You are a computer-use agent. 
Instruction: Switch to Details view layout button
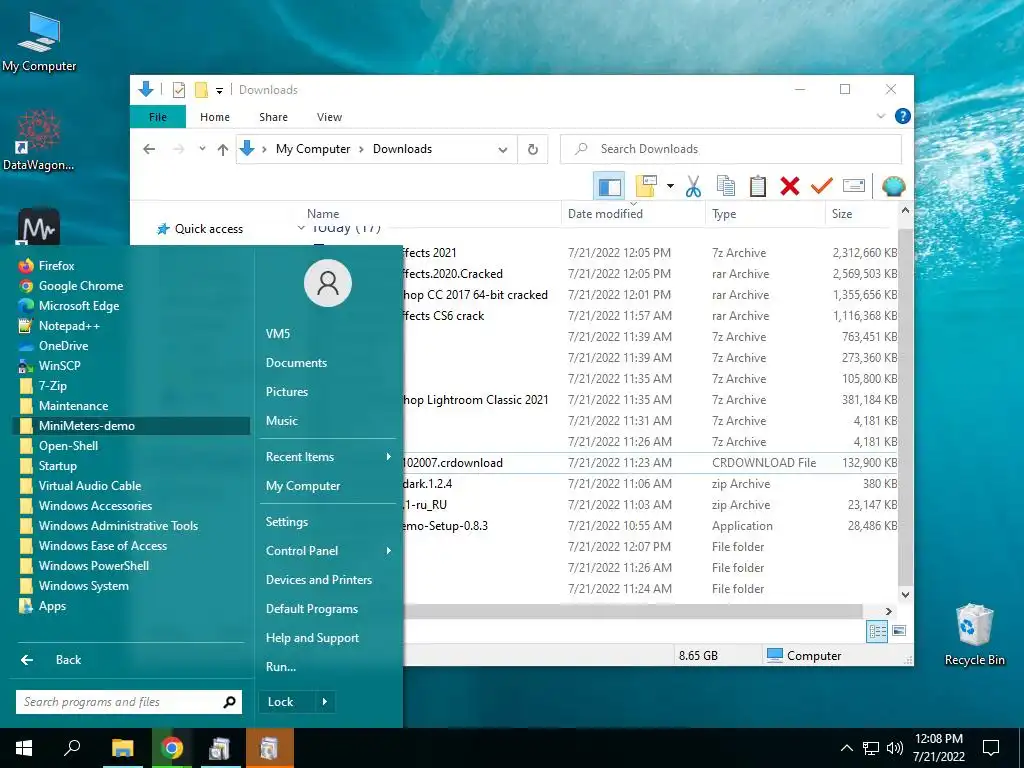[x=877, y=631]
